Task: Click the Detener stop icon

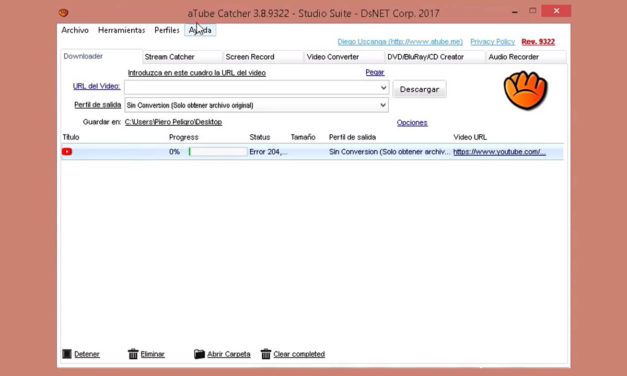Action: [67, 354]
